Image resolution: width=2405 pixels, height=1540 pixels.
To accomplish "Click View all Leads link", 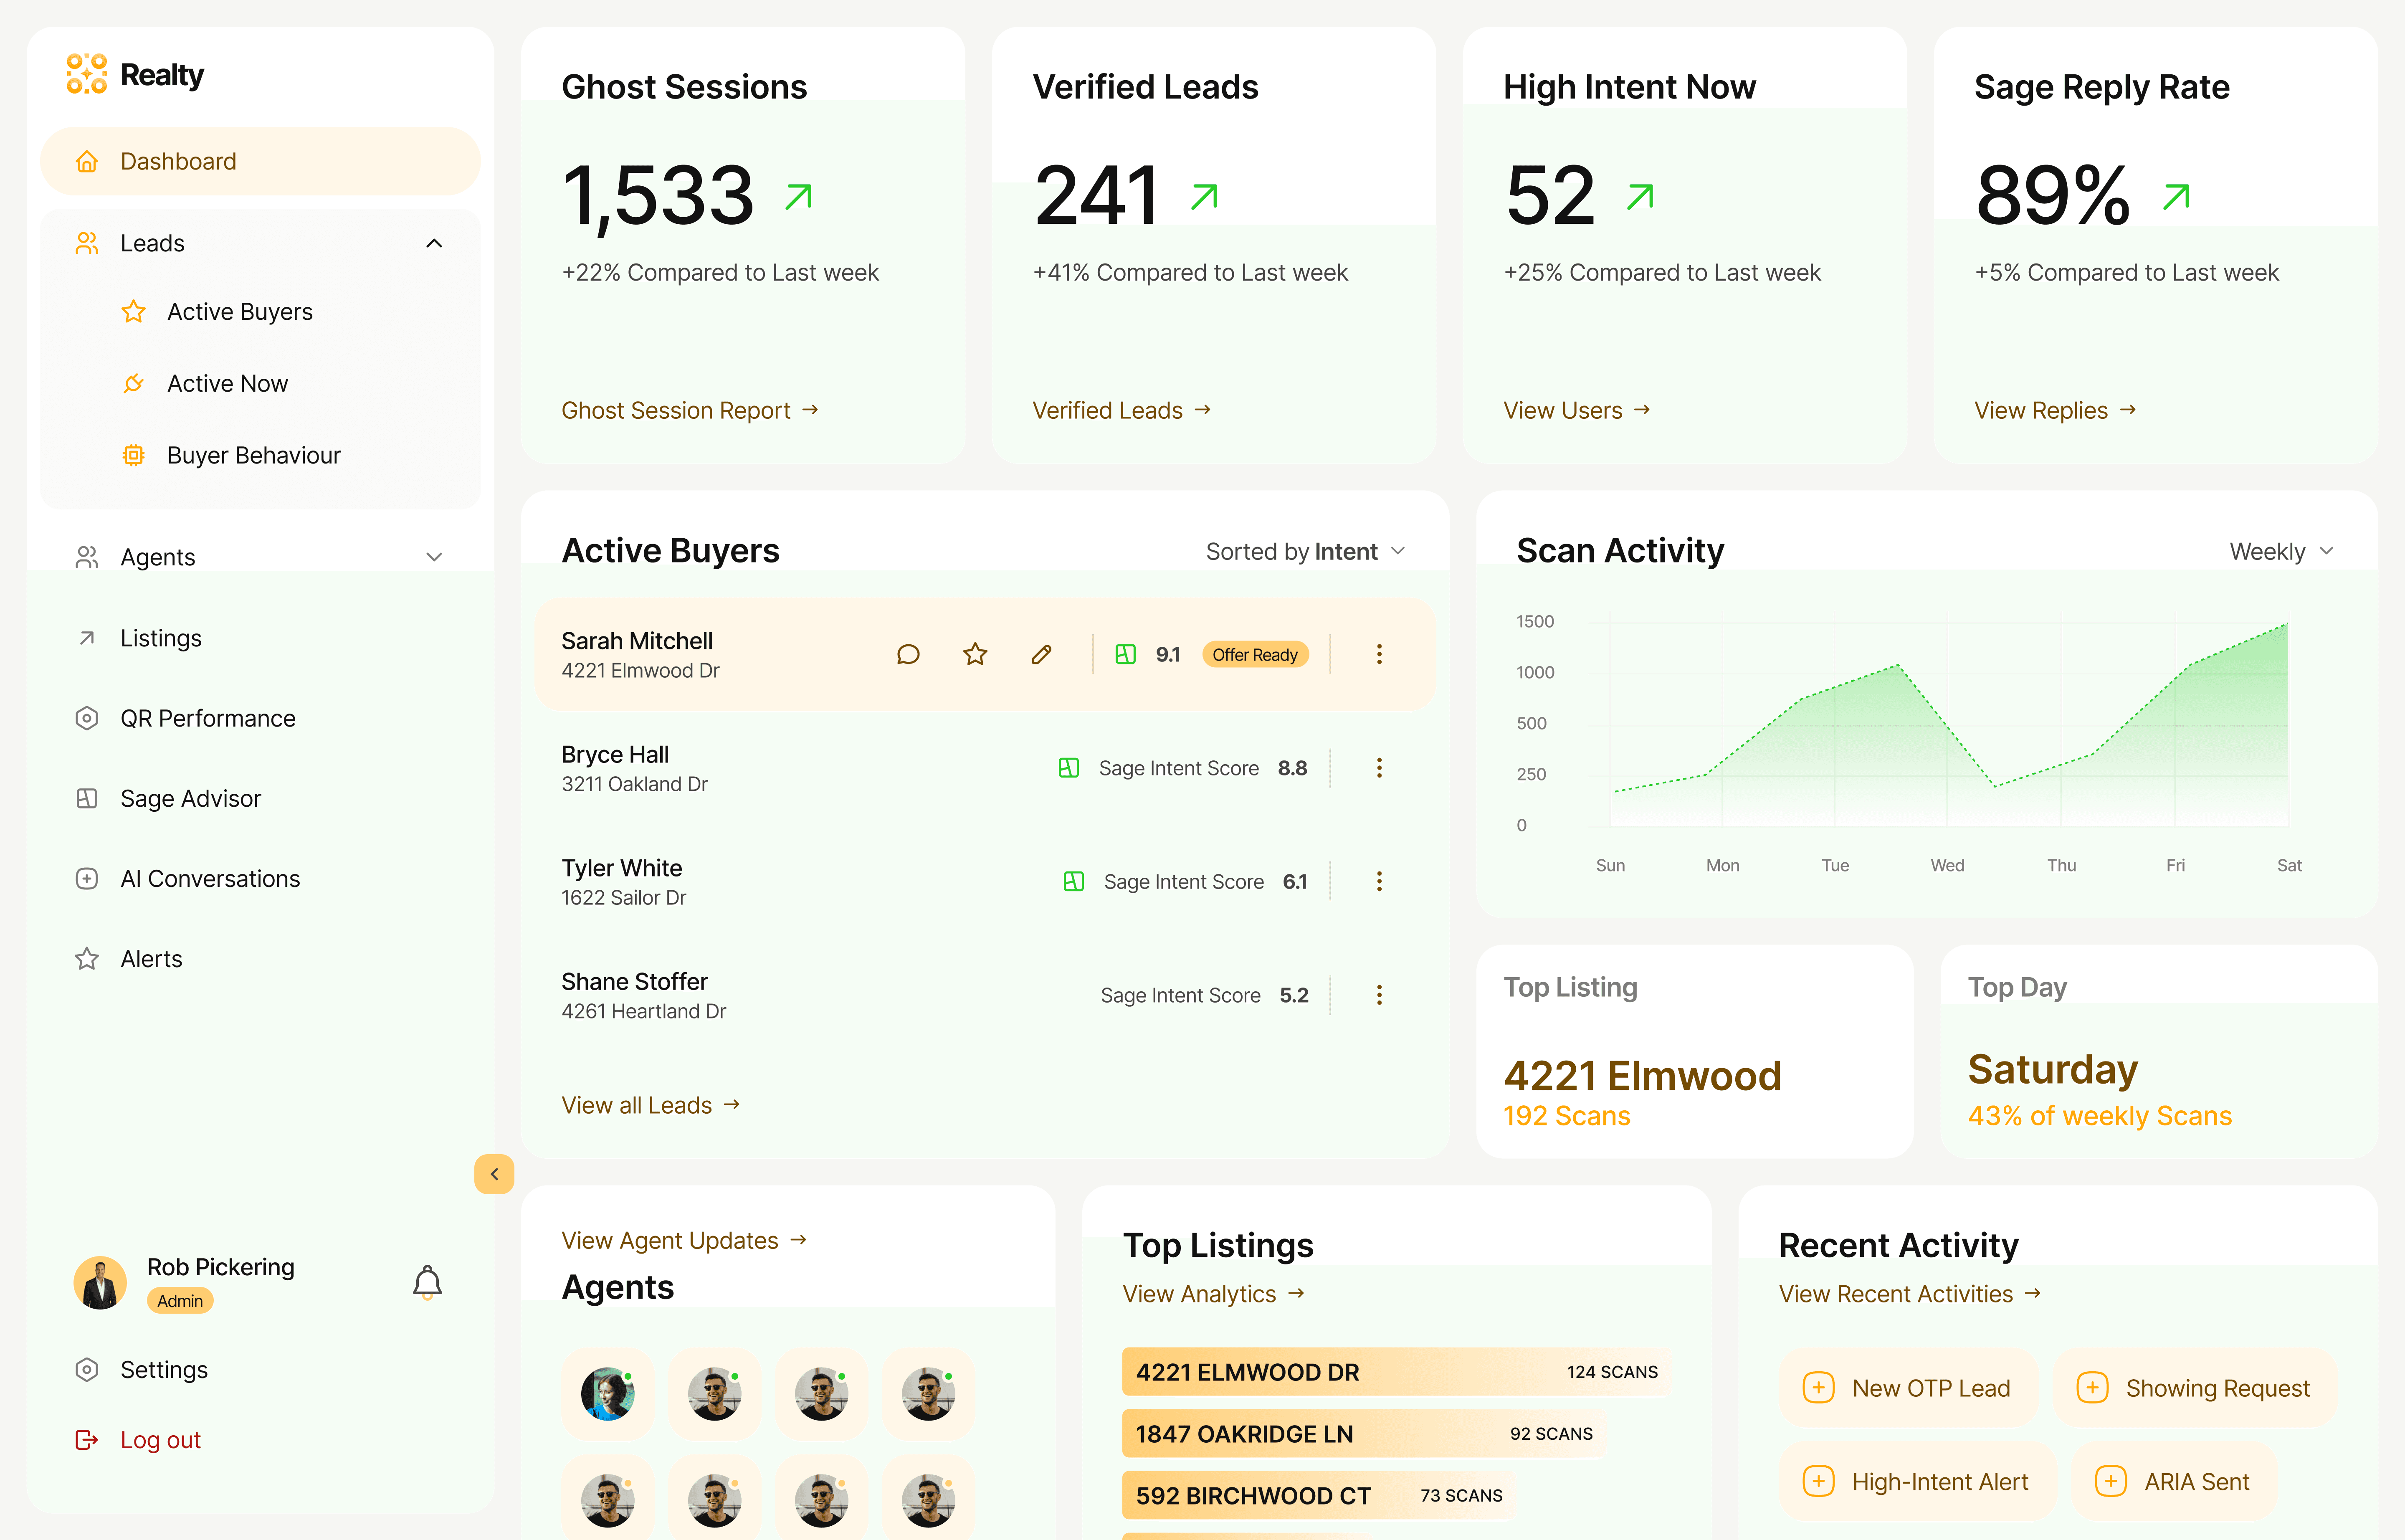I will 650,1104.
